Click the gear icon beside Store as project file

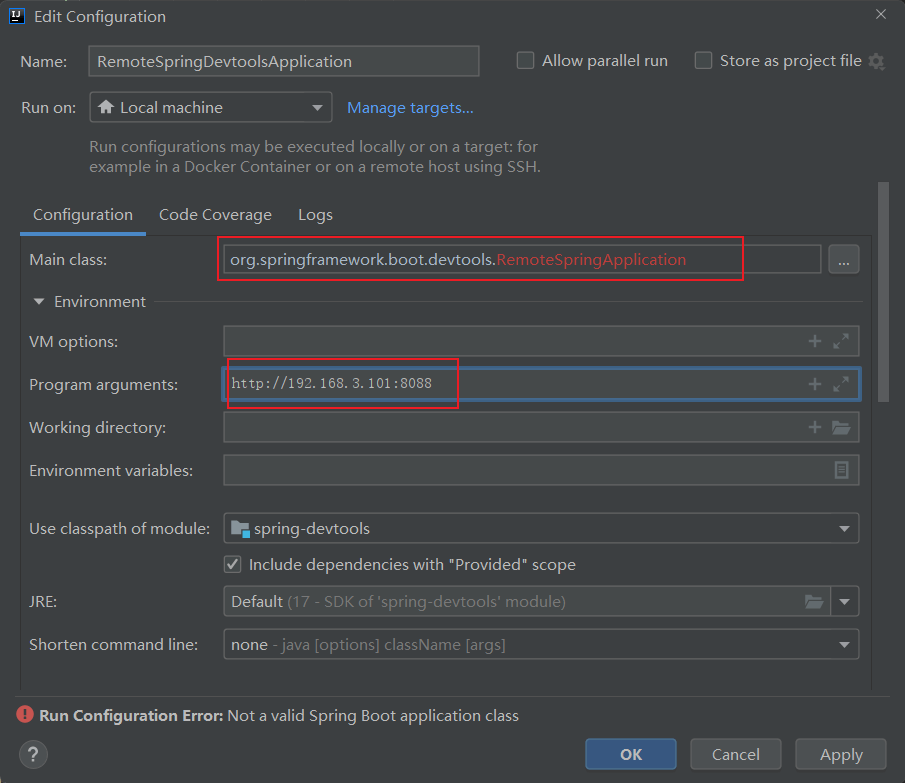pyautogui.click(x=877, y=61)
